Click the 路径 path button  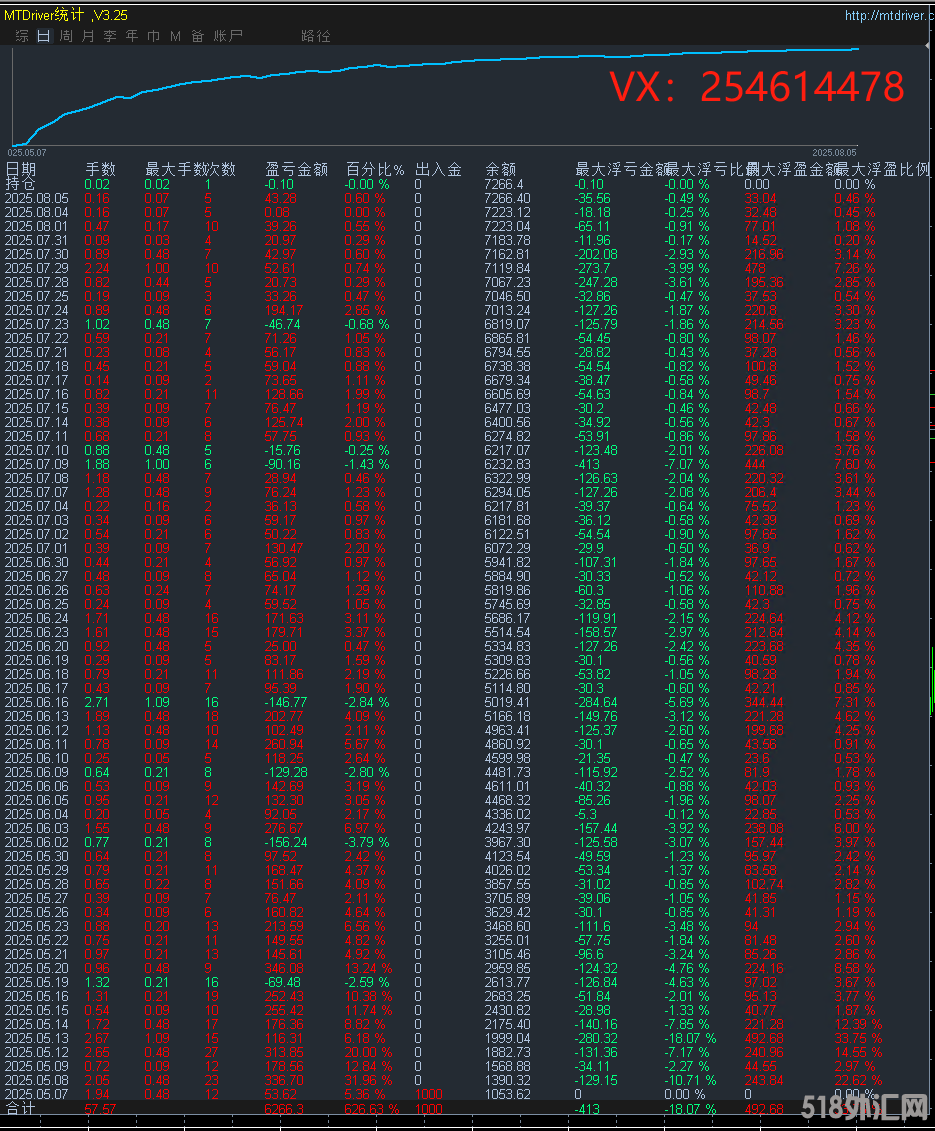point(315,35)
